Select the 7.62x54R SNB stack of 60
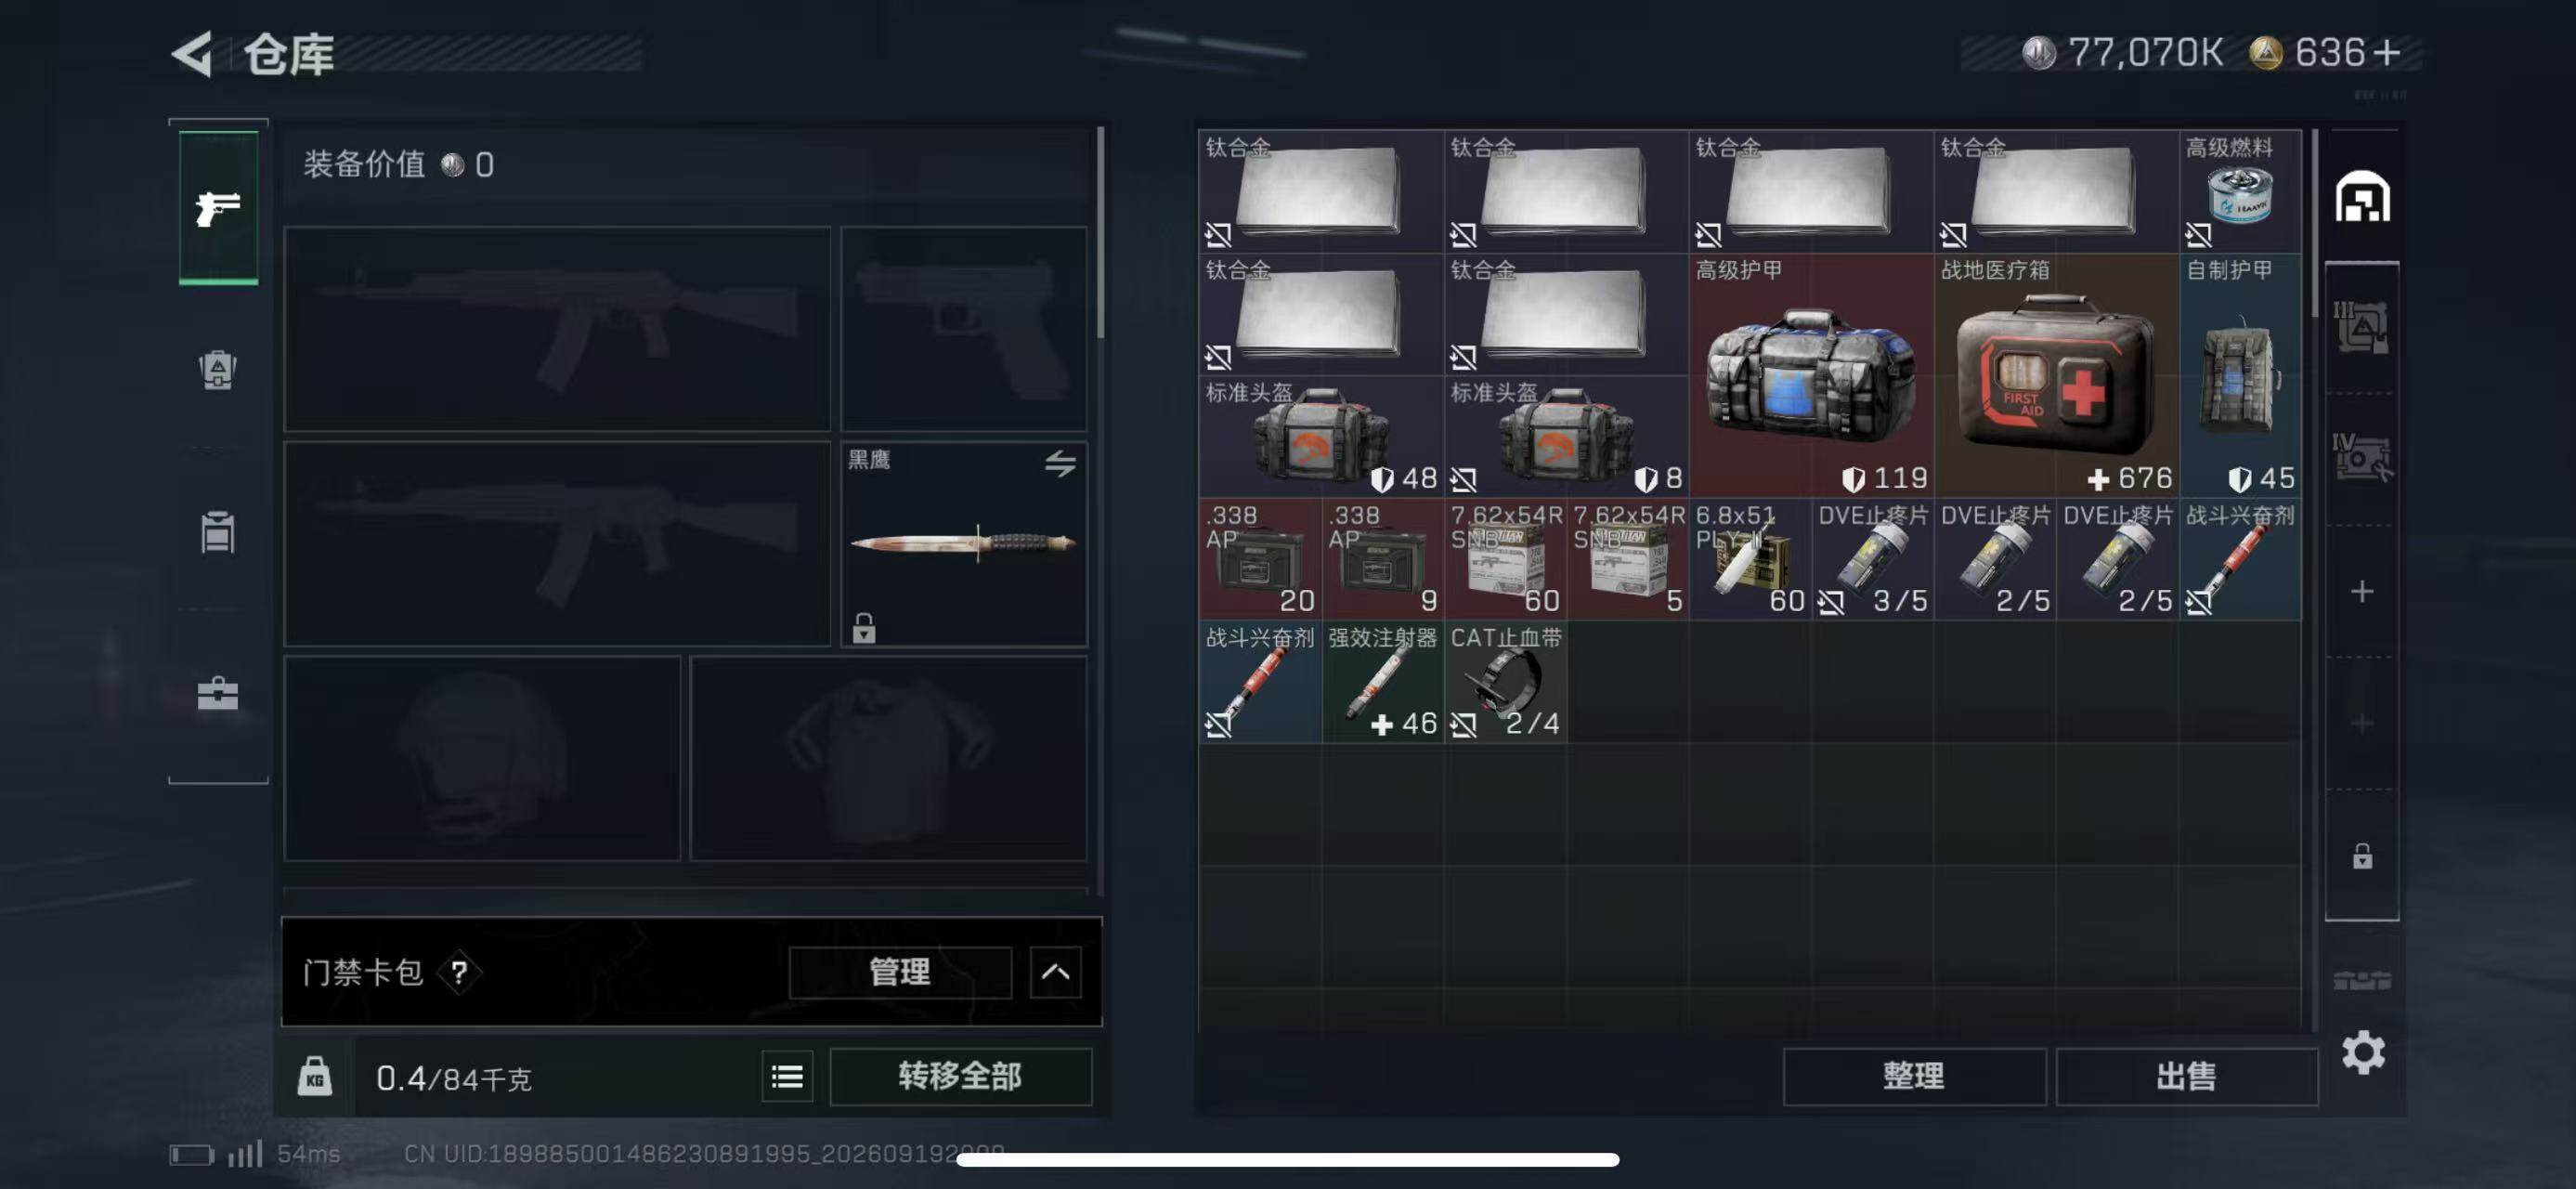Viewport: 2576px width, 1189px height. (x=1505, y=559)
